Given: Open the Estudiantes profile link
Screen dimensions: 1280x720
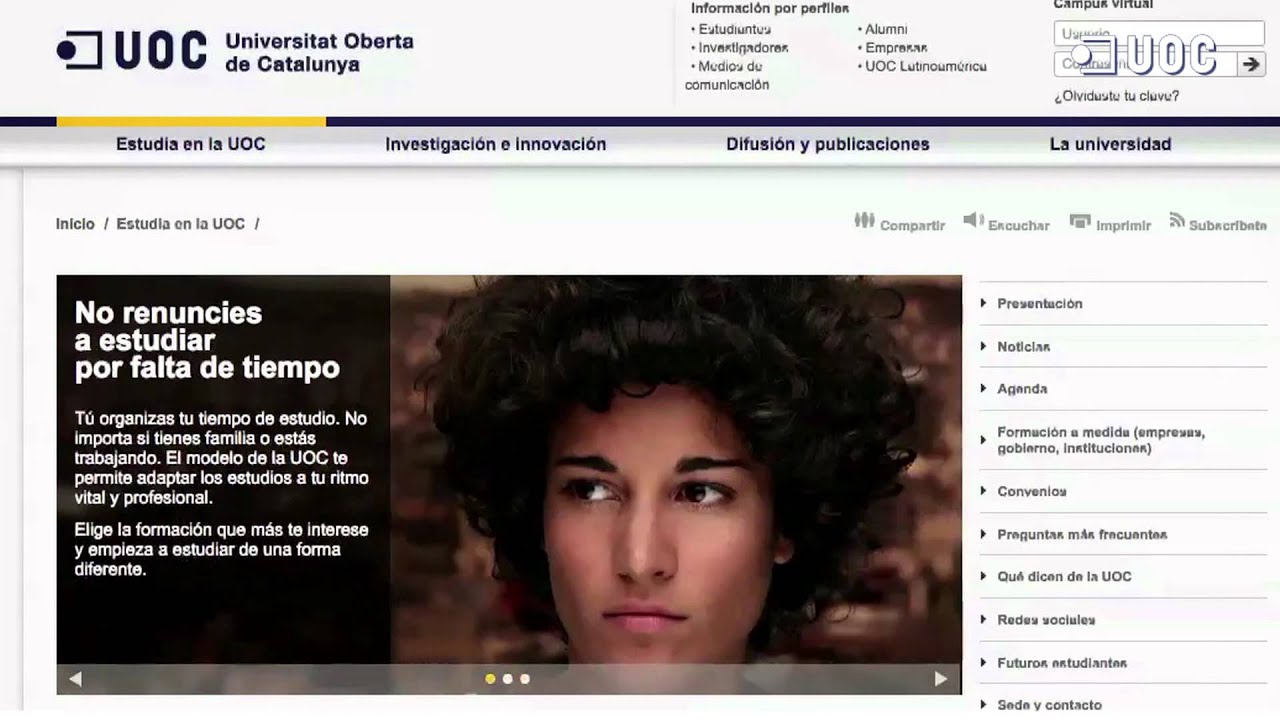Looking at the screenshot, I should click(735, 29).
